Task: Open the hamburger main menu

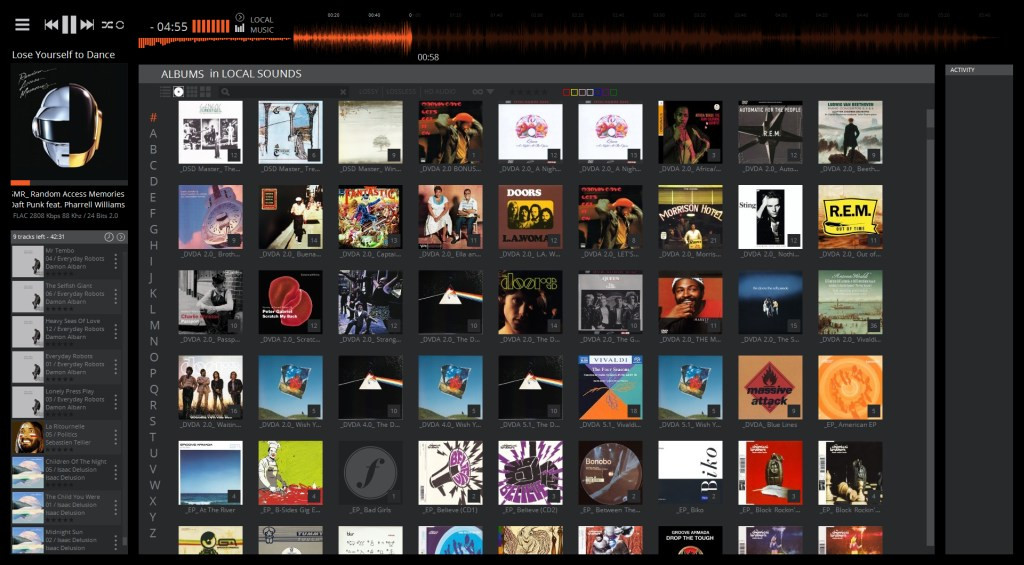Action: (22, 25)
